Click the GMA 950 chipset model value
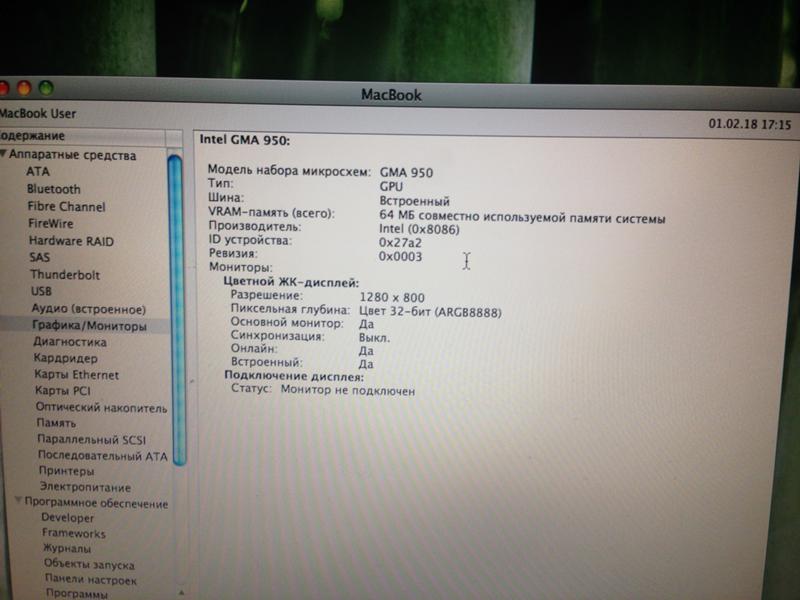Screen dimensions: 800x600 click(406, 172)
